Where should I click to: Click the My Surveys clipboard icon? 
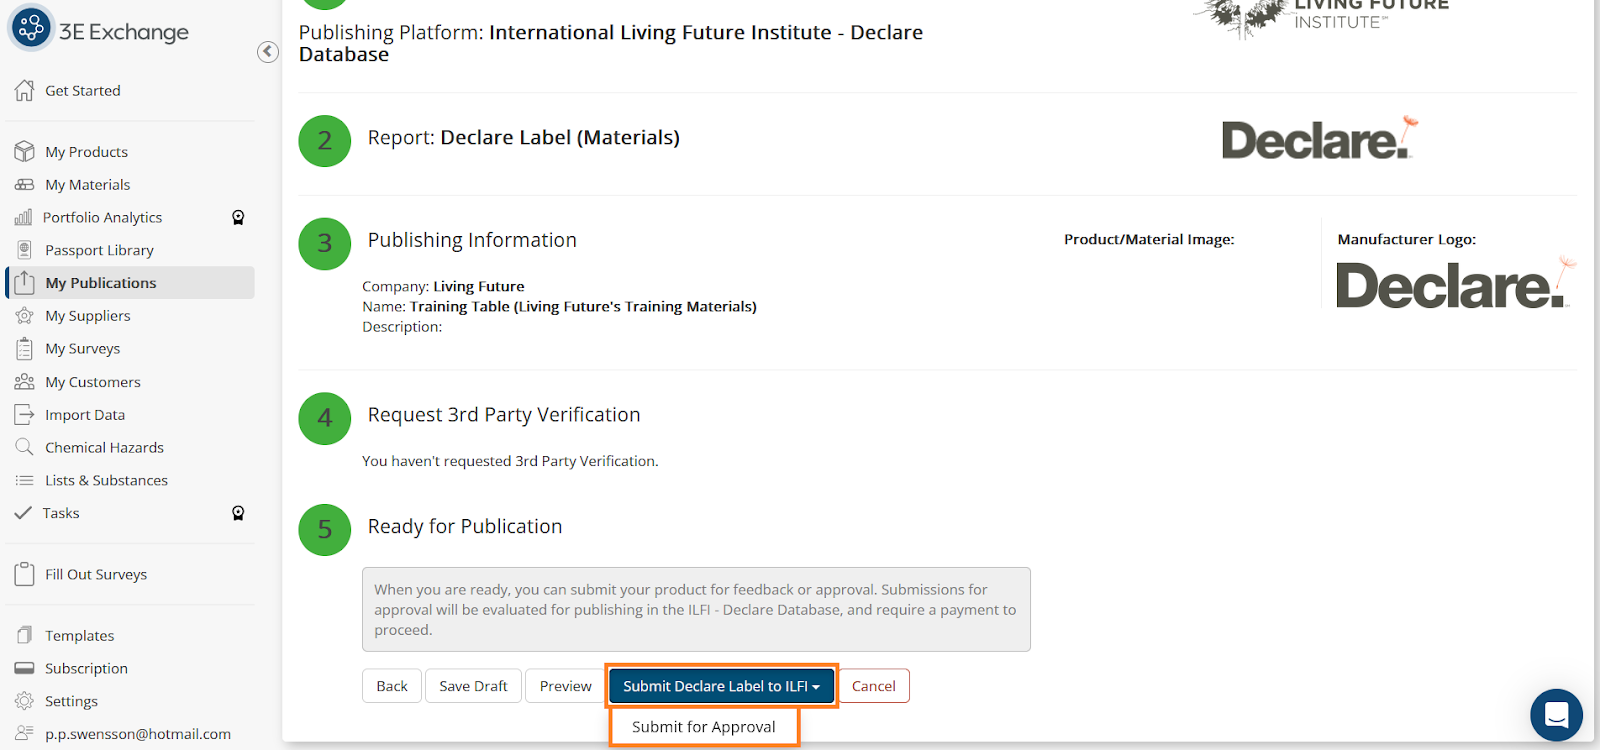click(x=25, y=349)
